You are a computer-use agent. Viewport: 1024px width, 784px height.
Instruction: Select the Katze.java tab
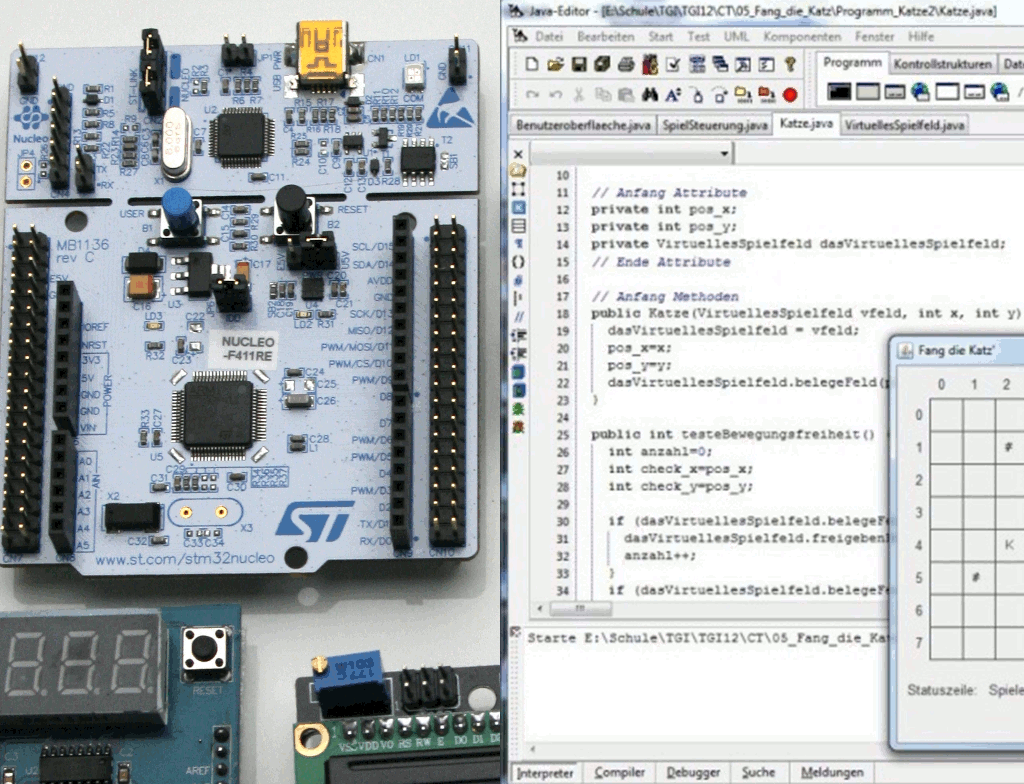[x=806, y=123]
